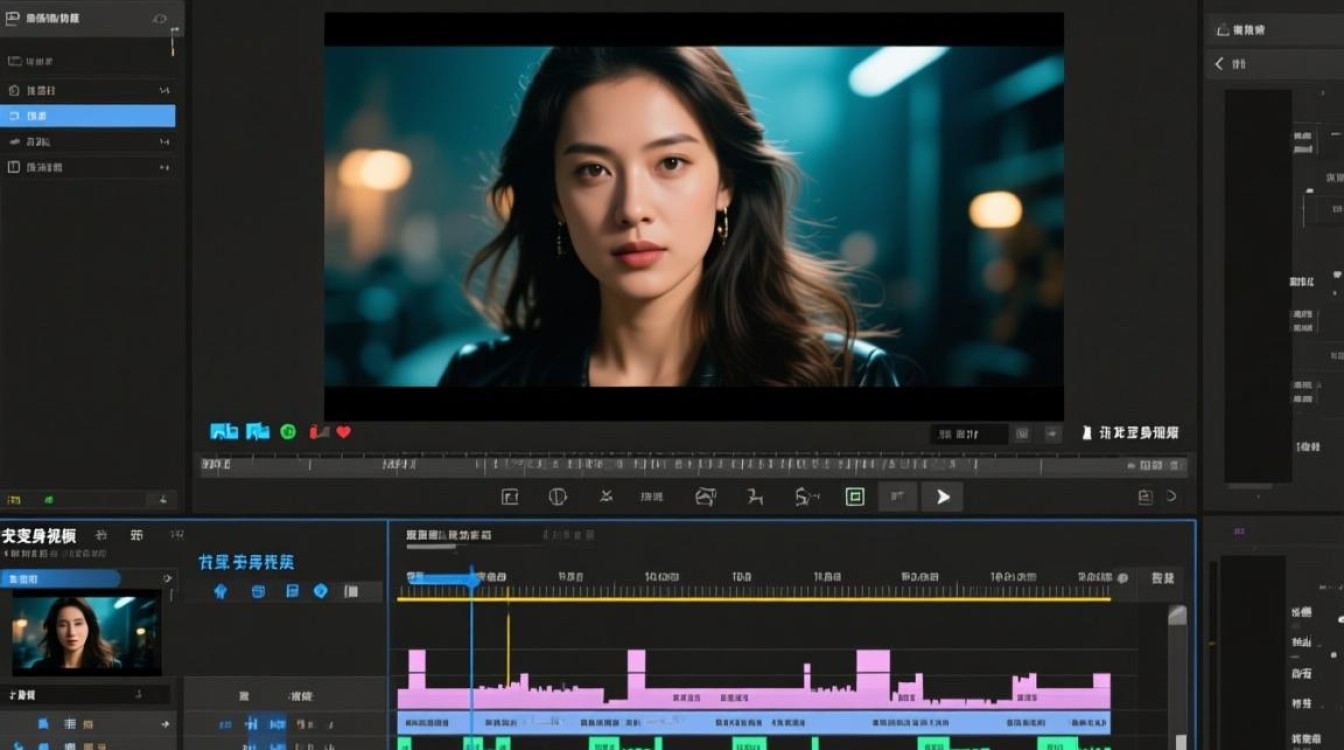
Task: Click the circular shield icon in transport toolbar
Action: coord(558,497)
